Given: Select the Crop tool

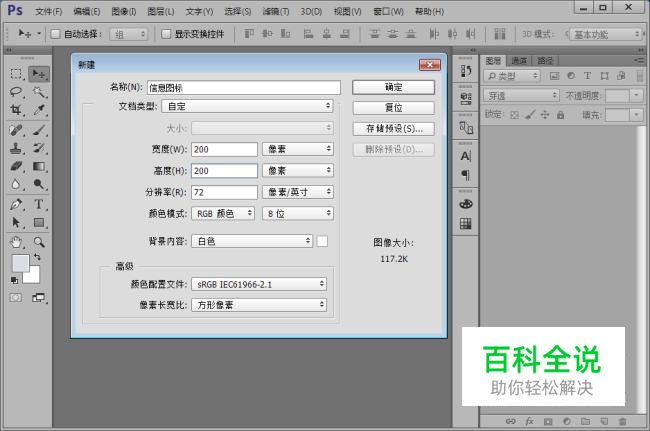Looking at the screenshot, I should pos(16,110).
